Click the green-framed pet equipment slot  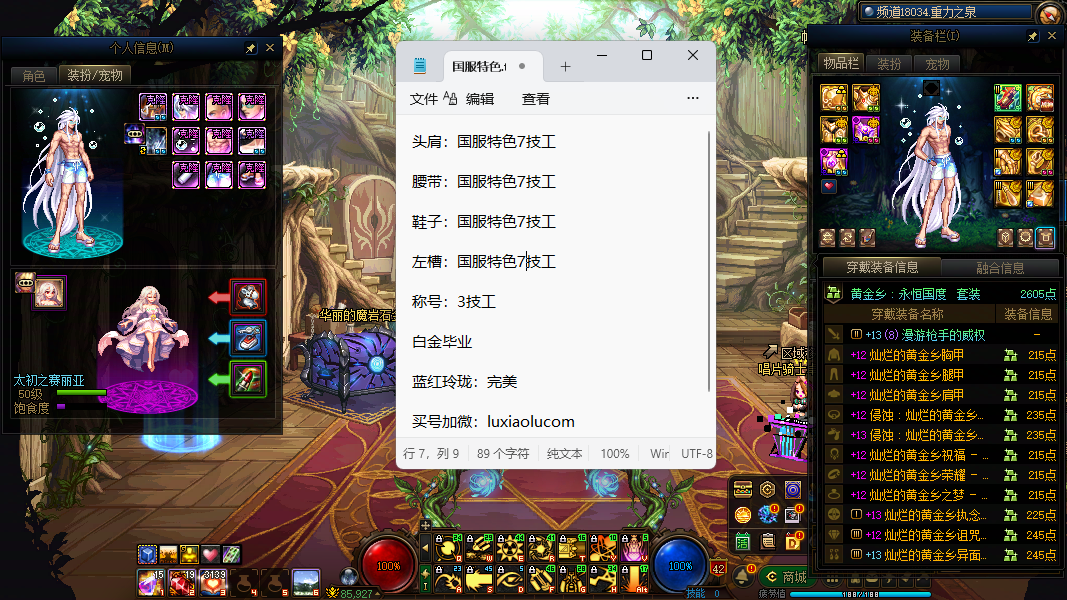tap(248, 379)
